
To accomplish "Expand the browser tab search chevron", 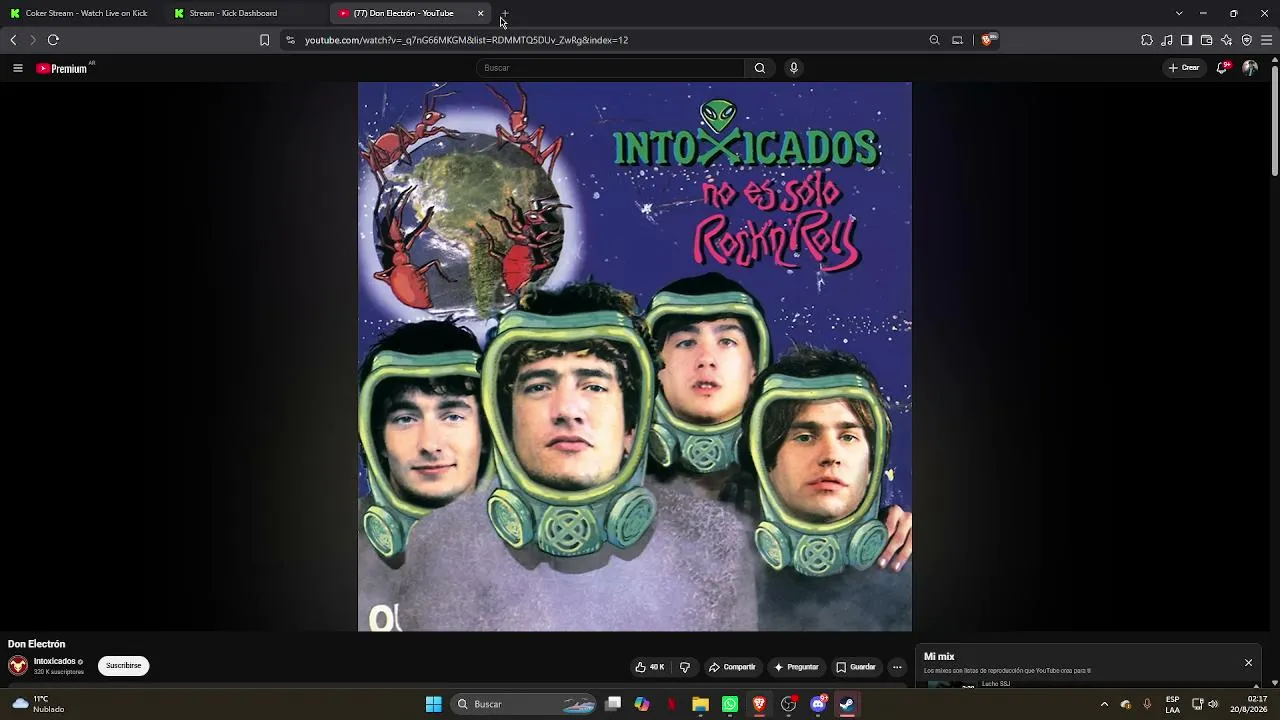I will coord(1179,13).
